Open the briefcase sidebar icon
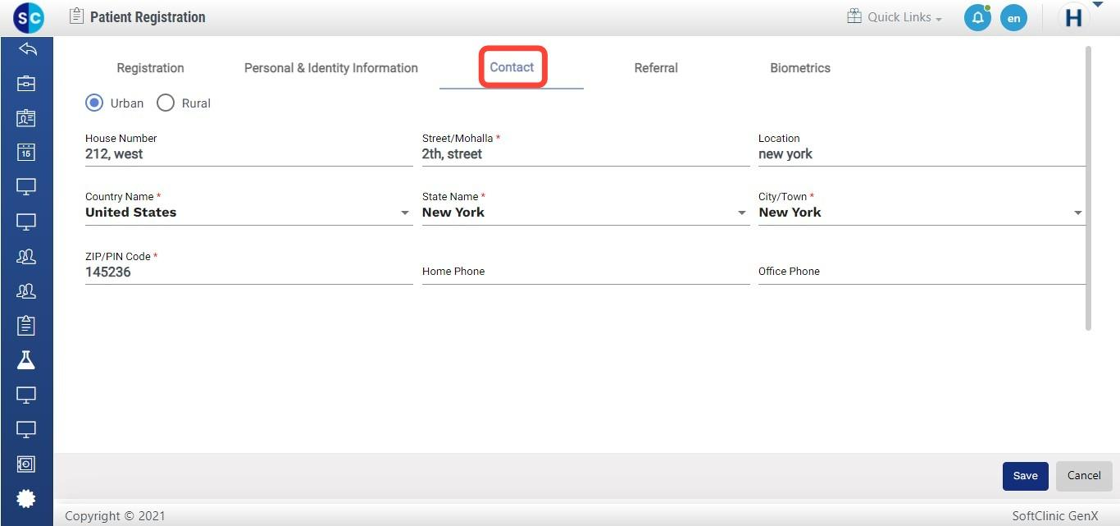1120x526 pixels. pos(26,84)
